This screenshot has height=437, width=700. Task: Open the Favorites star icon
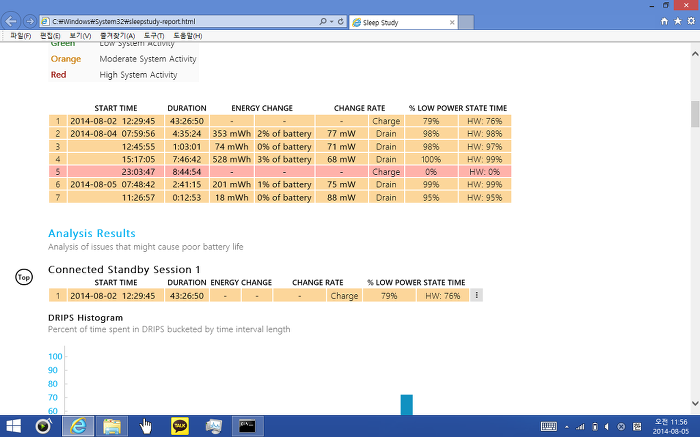677,20
